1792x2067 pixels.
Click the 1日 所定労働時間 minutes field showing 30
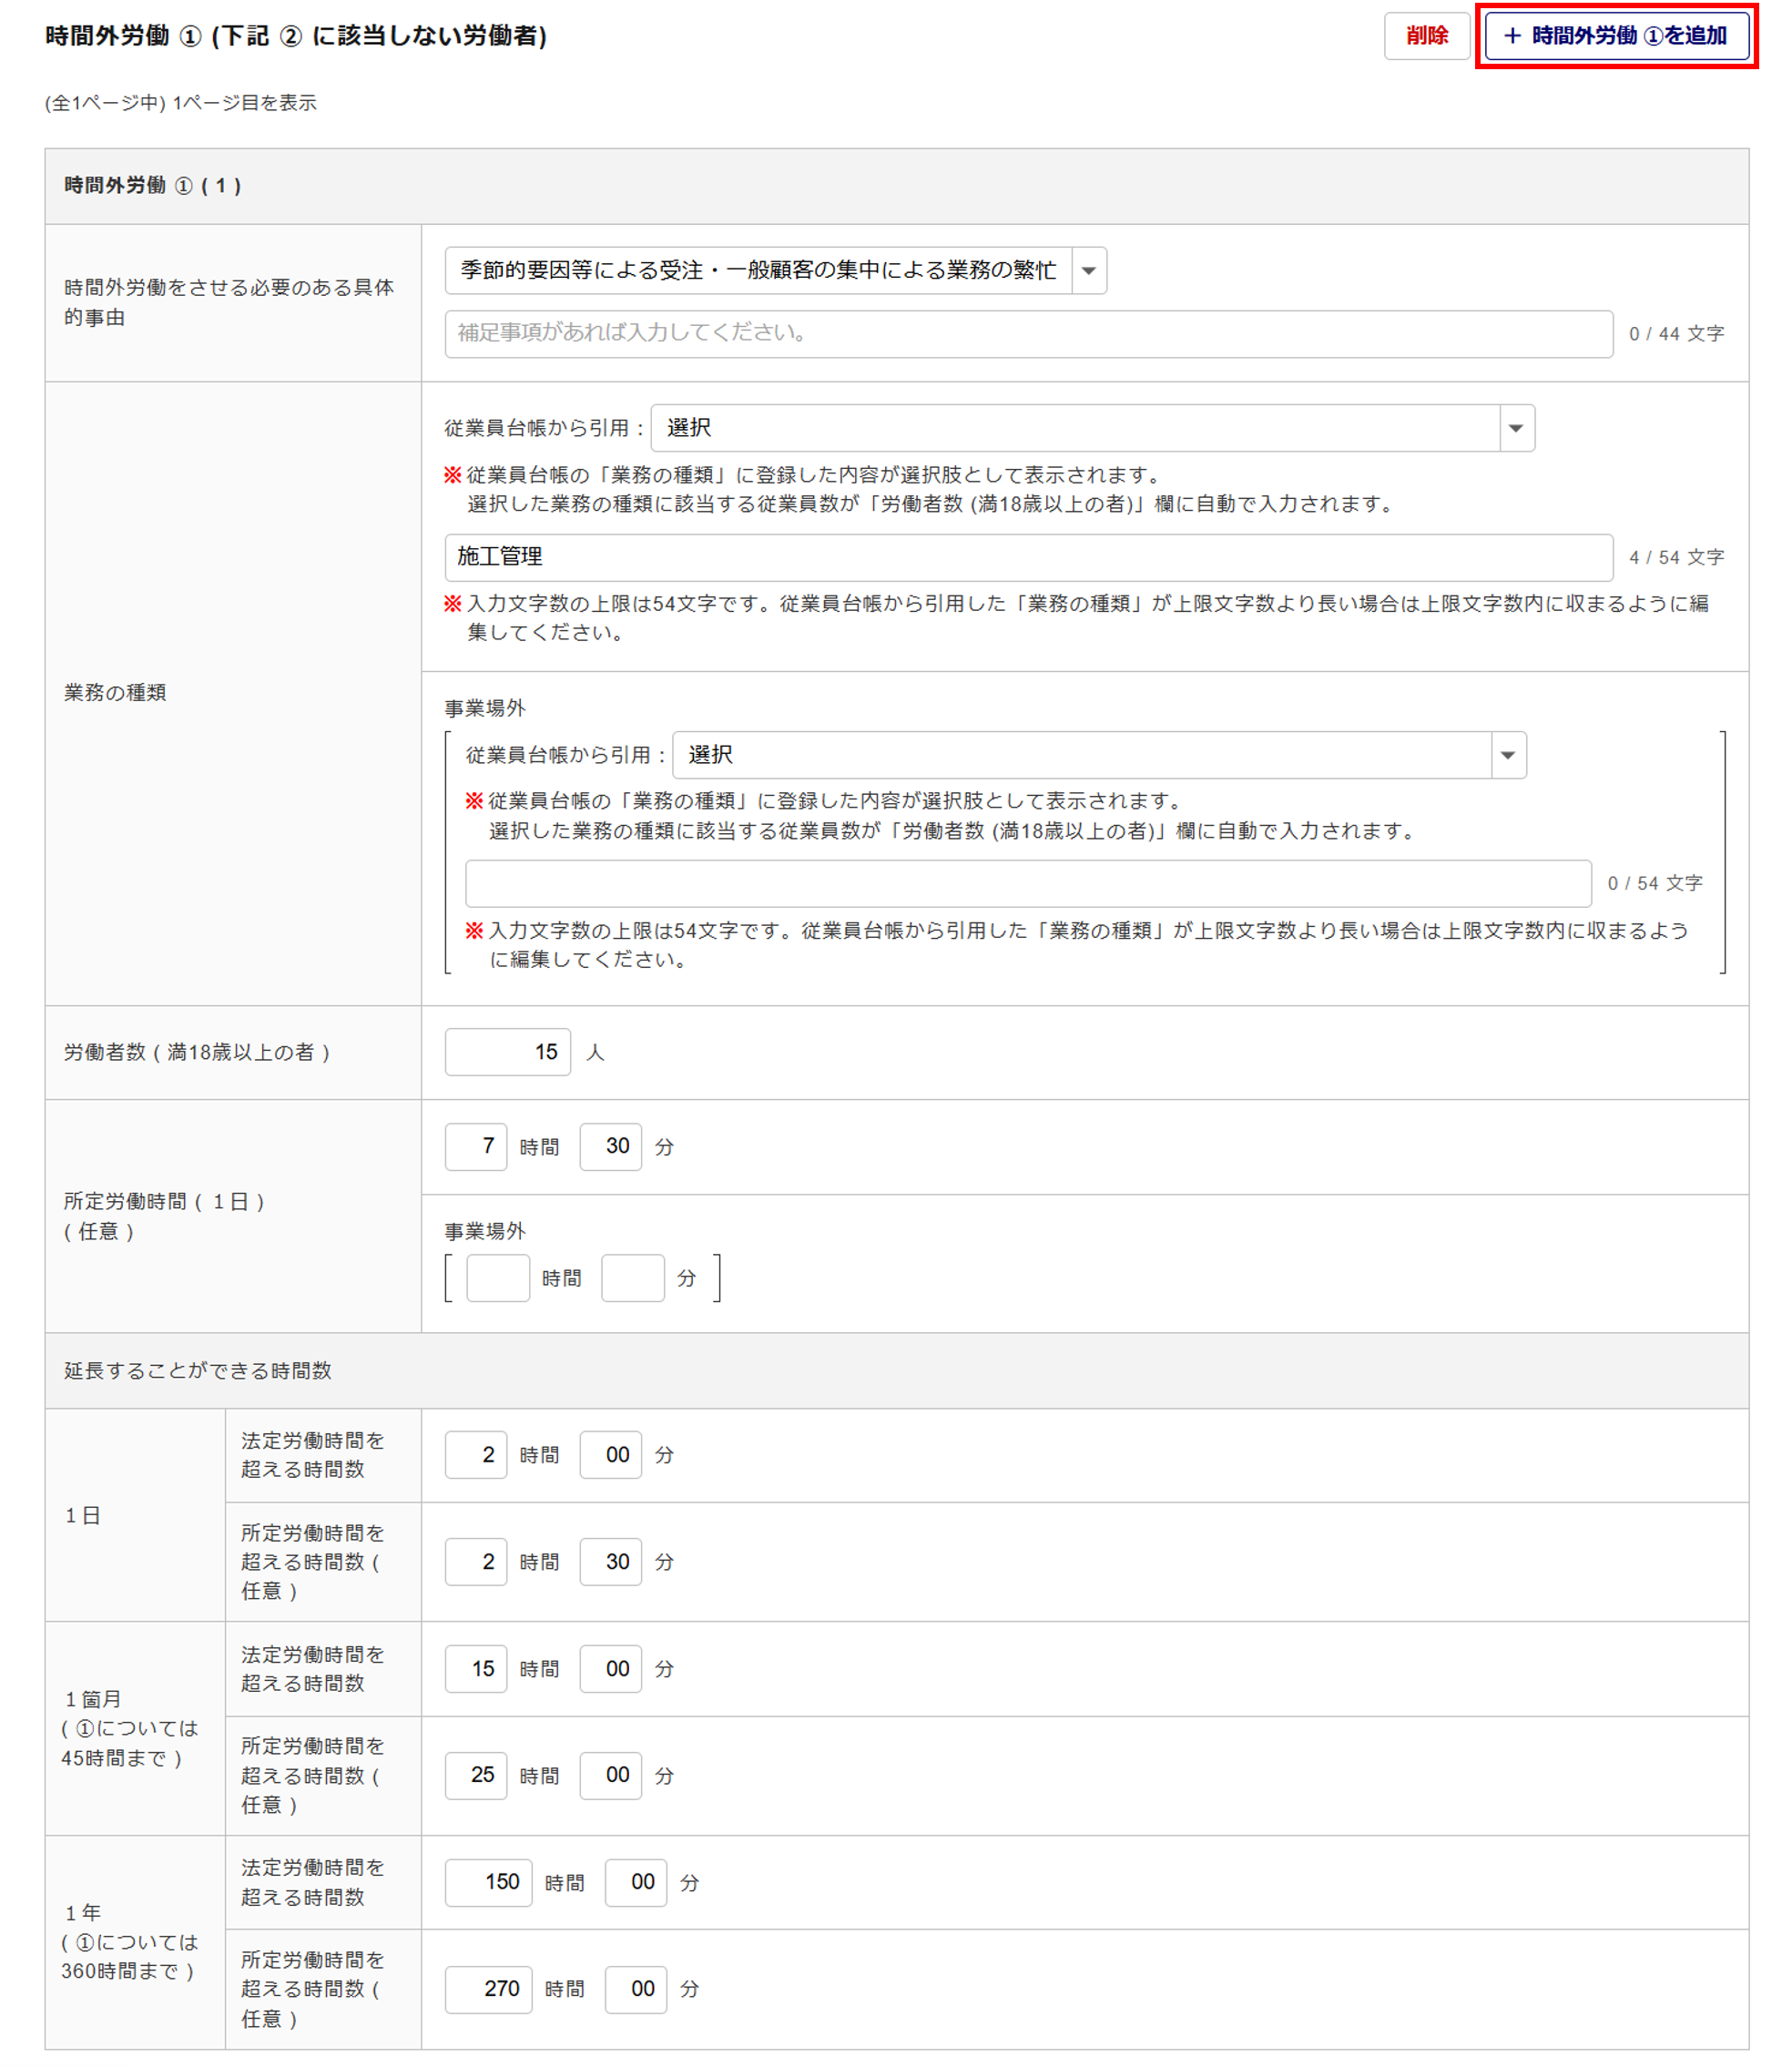pos(610,1561)
